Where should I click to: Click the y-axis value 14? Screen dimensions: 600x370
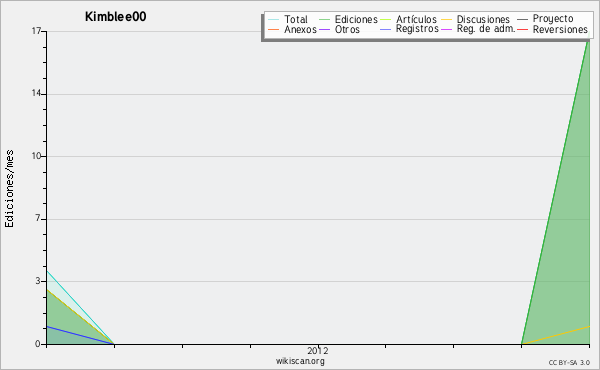point(36,93)
